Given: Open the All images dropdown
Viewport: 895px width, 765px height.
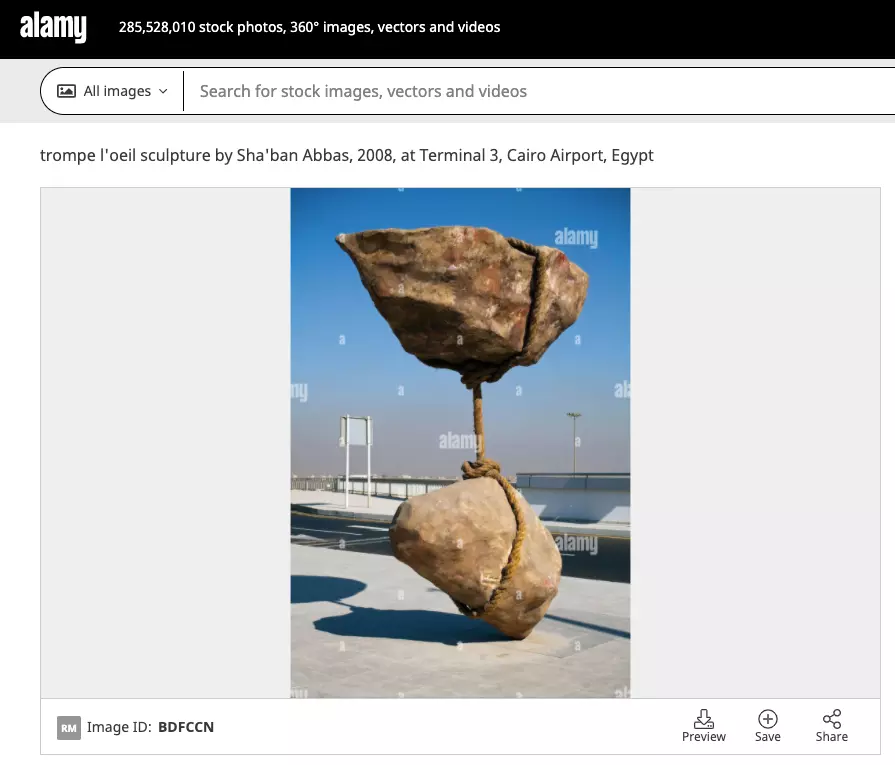Looking at the screenshot, I should (112, 91).
